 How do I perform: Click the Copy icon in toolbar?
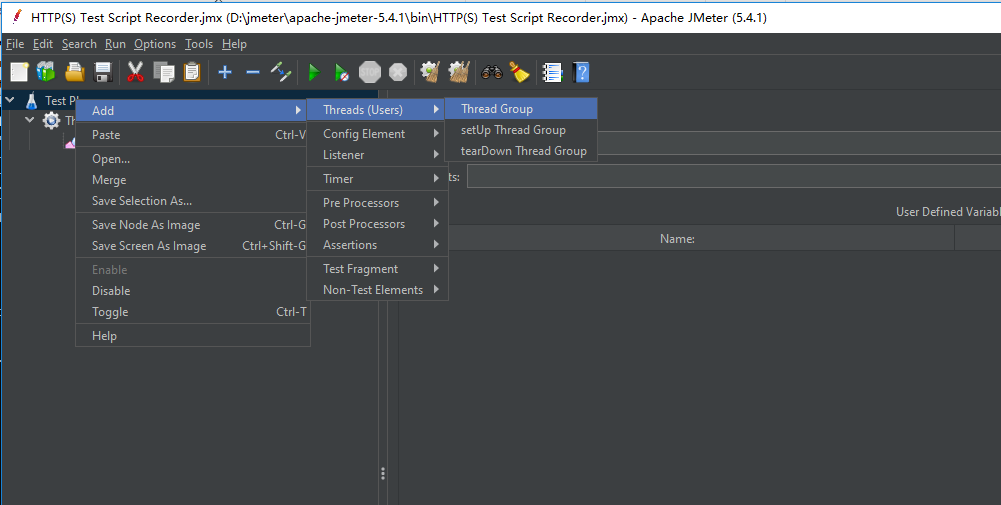pos(163,72)
